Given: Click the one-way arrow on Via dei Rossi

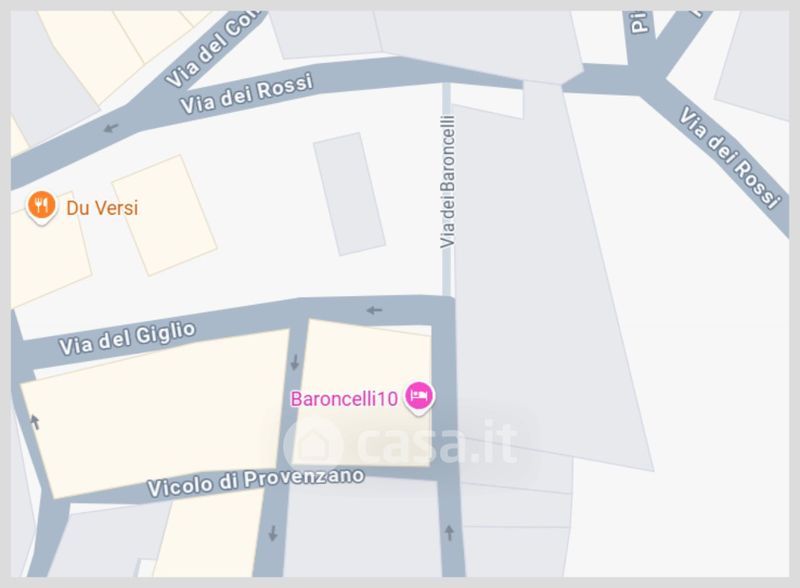Looking at the screenshot, I should click(x=111, y=128).
